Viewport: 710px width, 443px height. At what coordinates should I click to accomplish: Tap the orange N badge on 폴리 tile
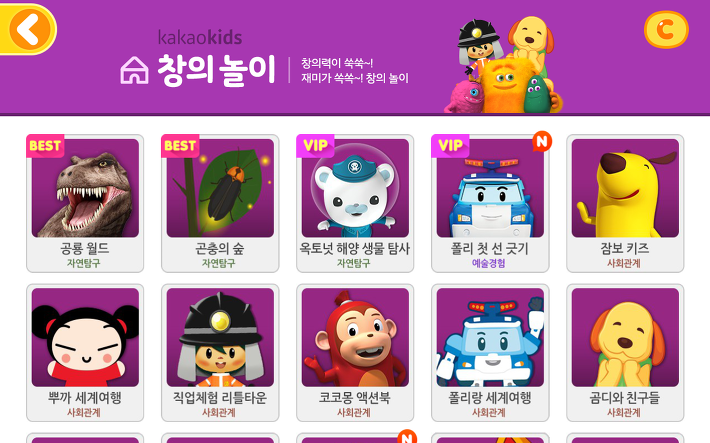(x=542, y=141)
